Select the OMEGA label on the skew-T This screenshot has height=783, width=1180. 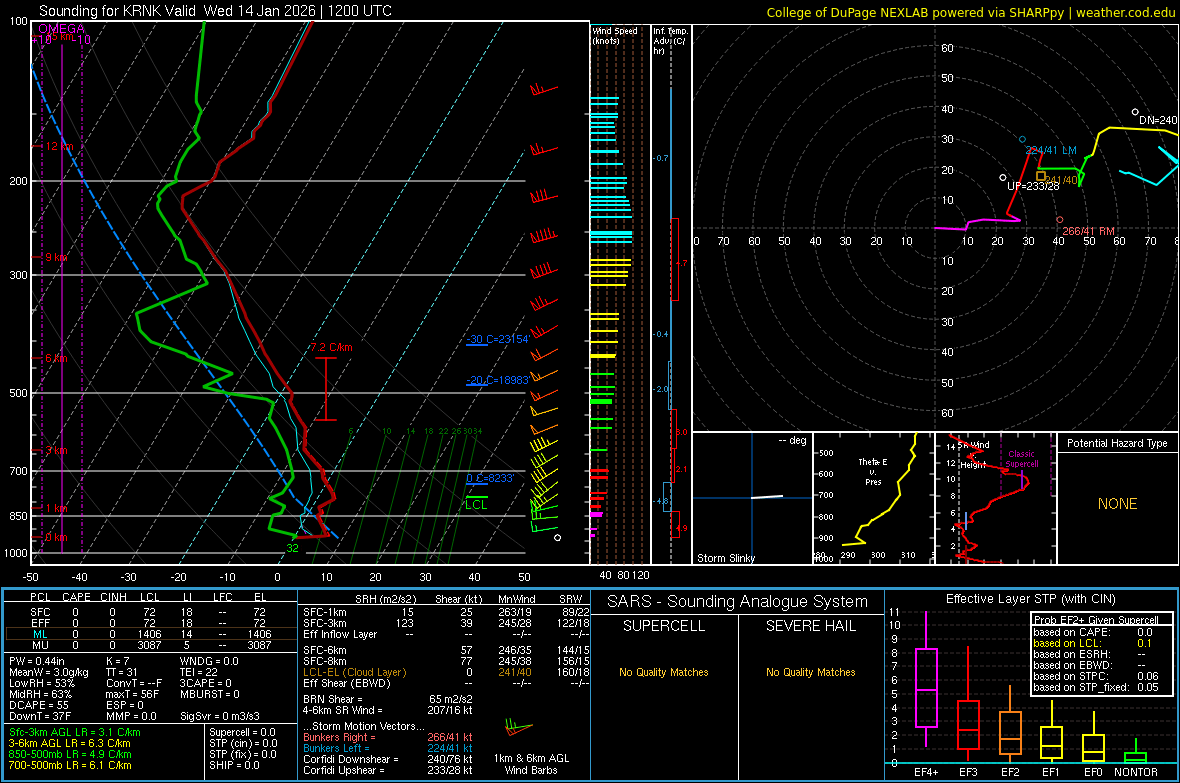pyautogui.click(x=62, y=29)
